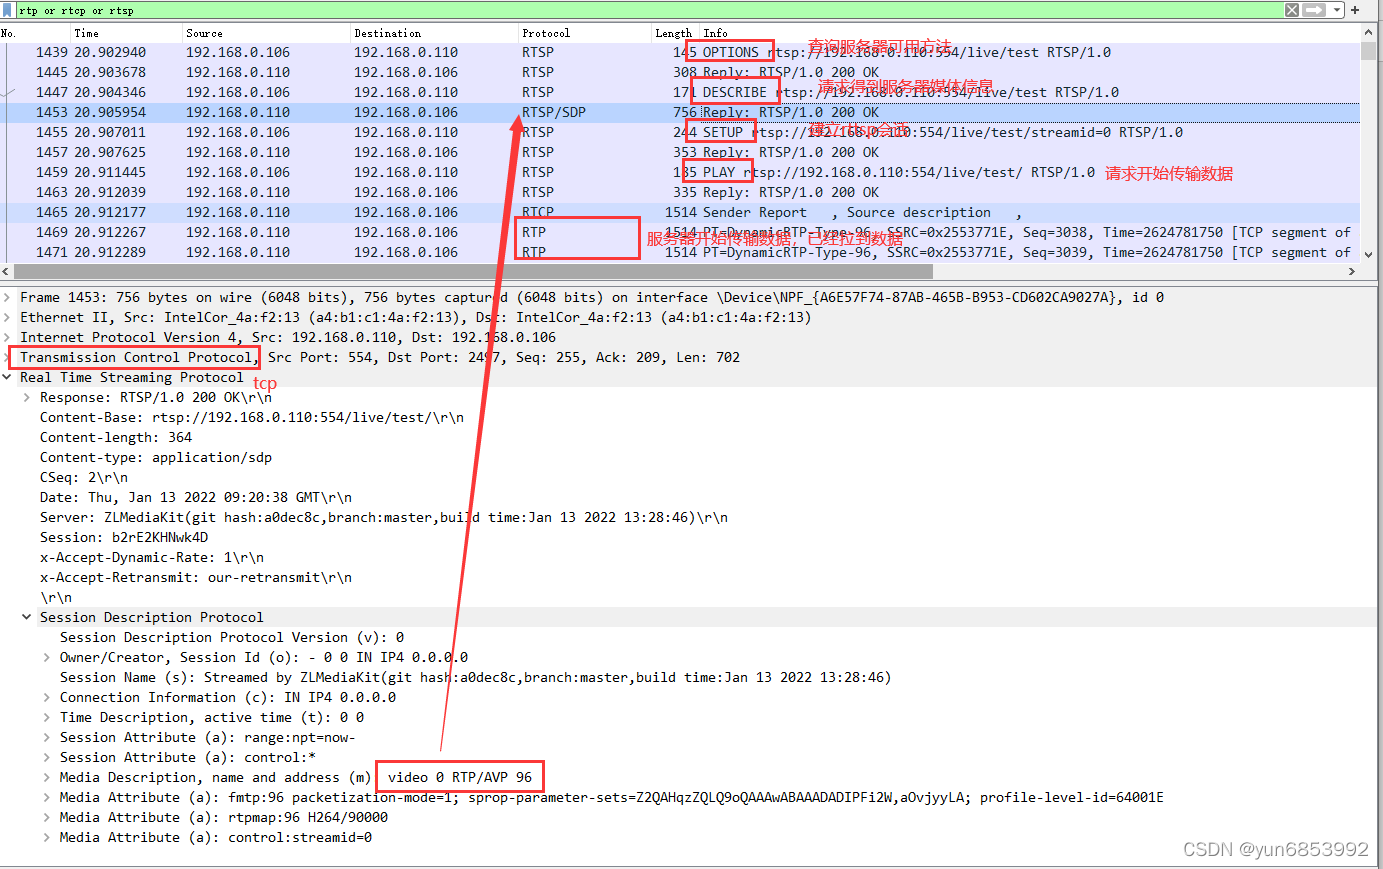
Task: Select x-Accept-Retransmit: our-retransmit line
Action: (196, 577)
